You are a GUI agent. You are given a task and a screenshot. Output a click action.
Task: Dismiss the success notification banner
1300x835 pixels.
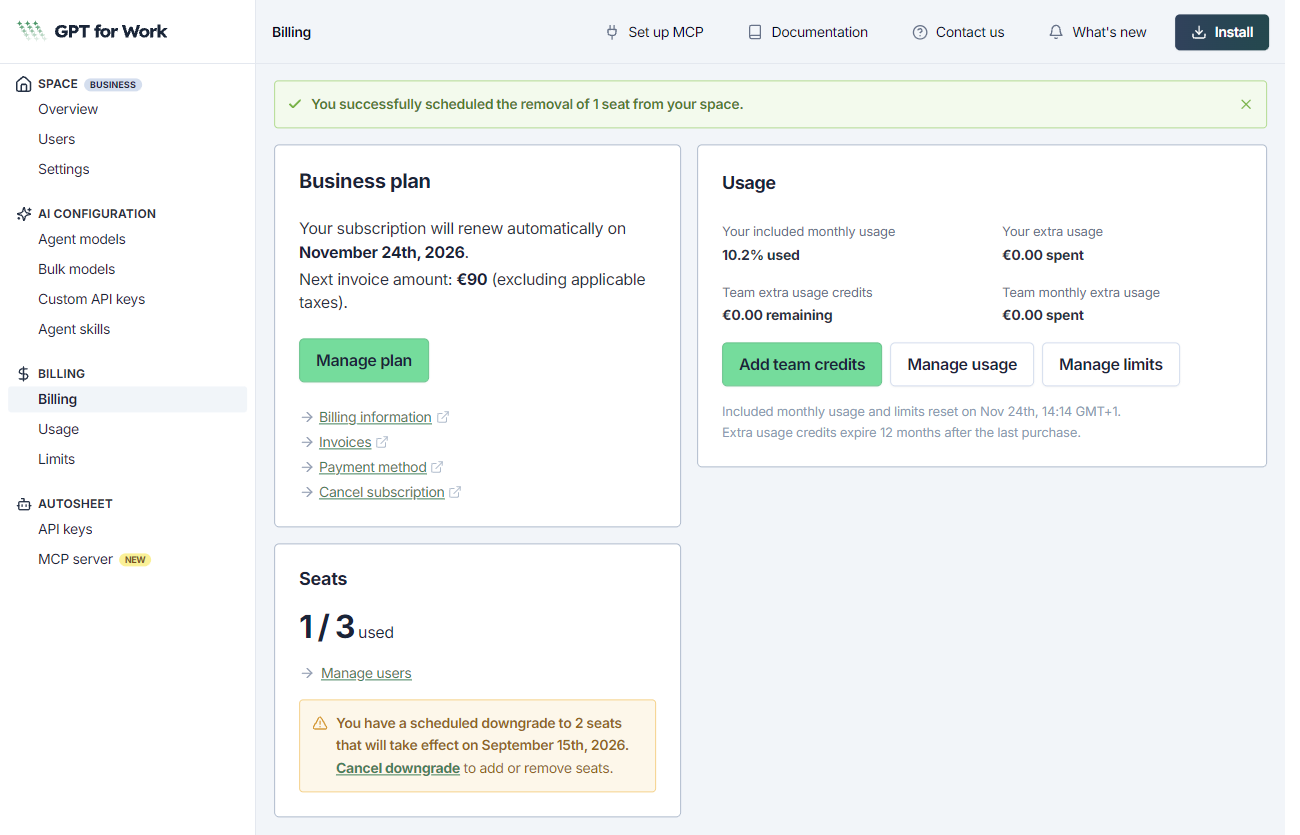click(x=1246, y=104)
